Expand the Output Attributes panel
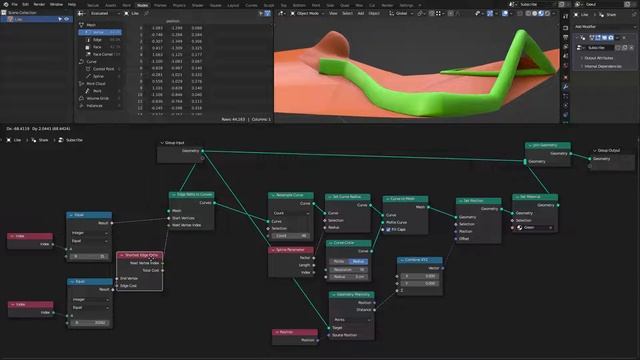 click(598, 58)
